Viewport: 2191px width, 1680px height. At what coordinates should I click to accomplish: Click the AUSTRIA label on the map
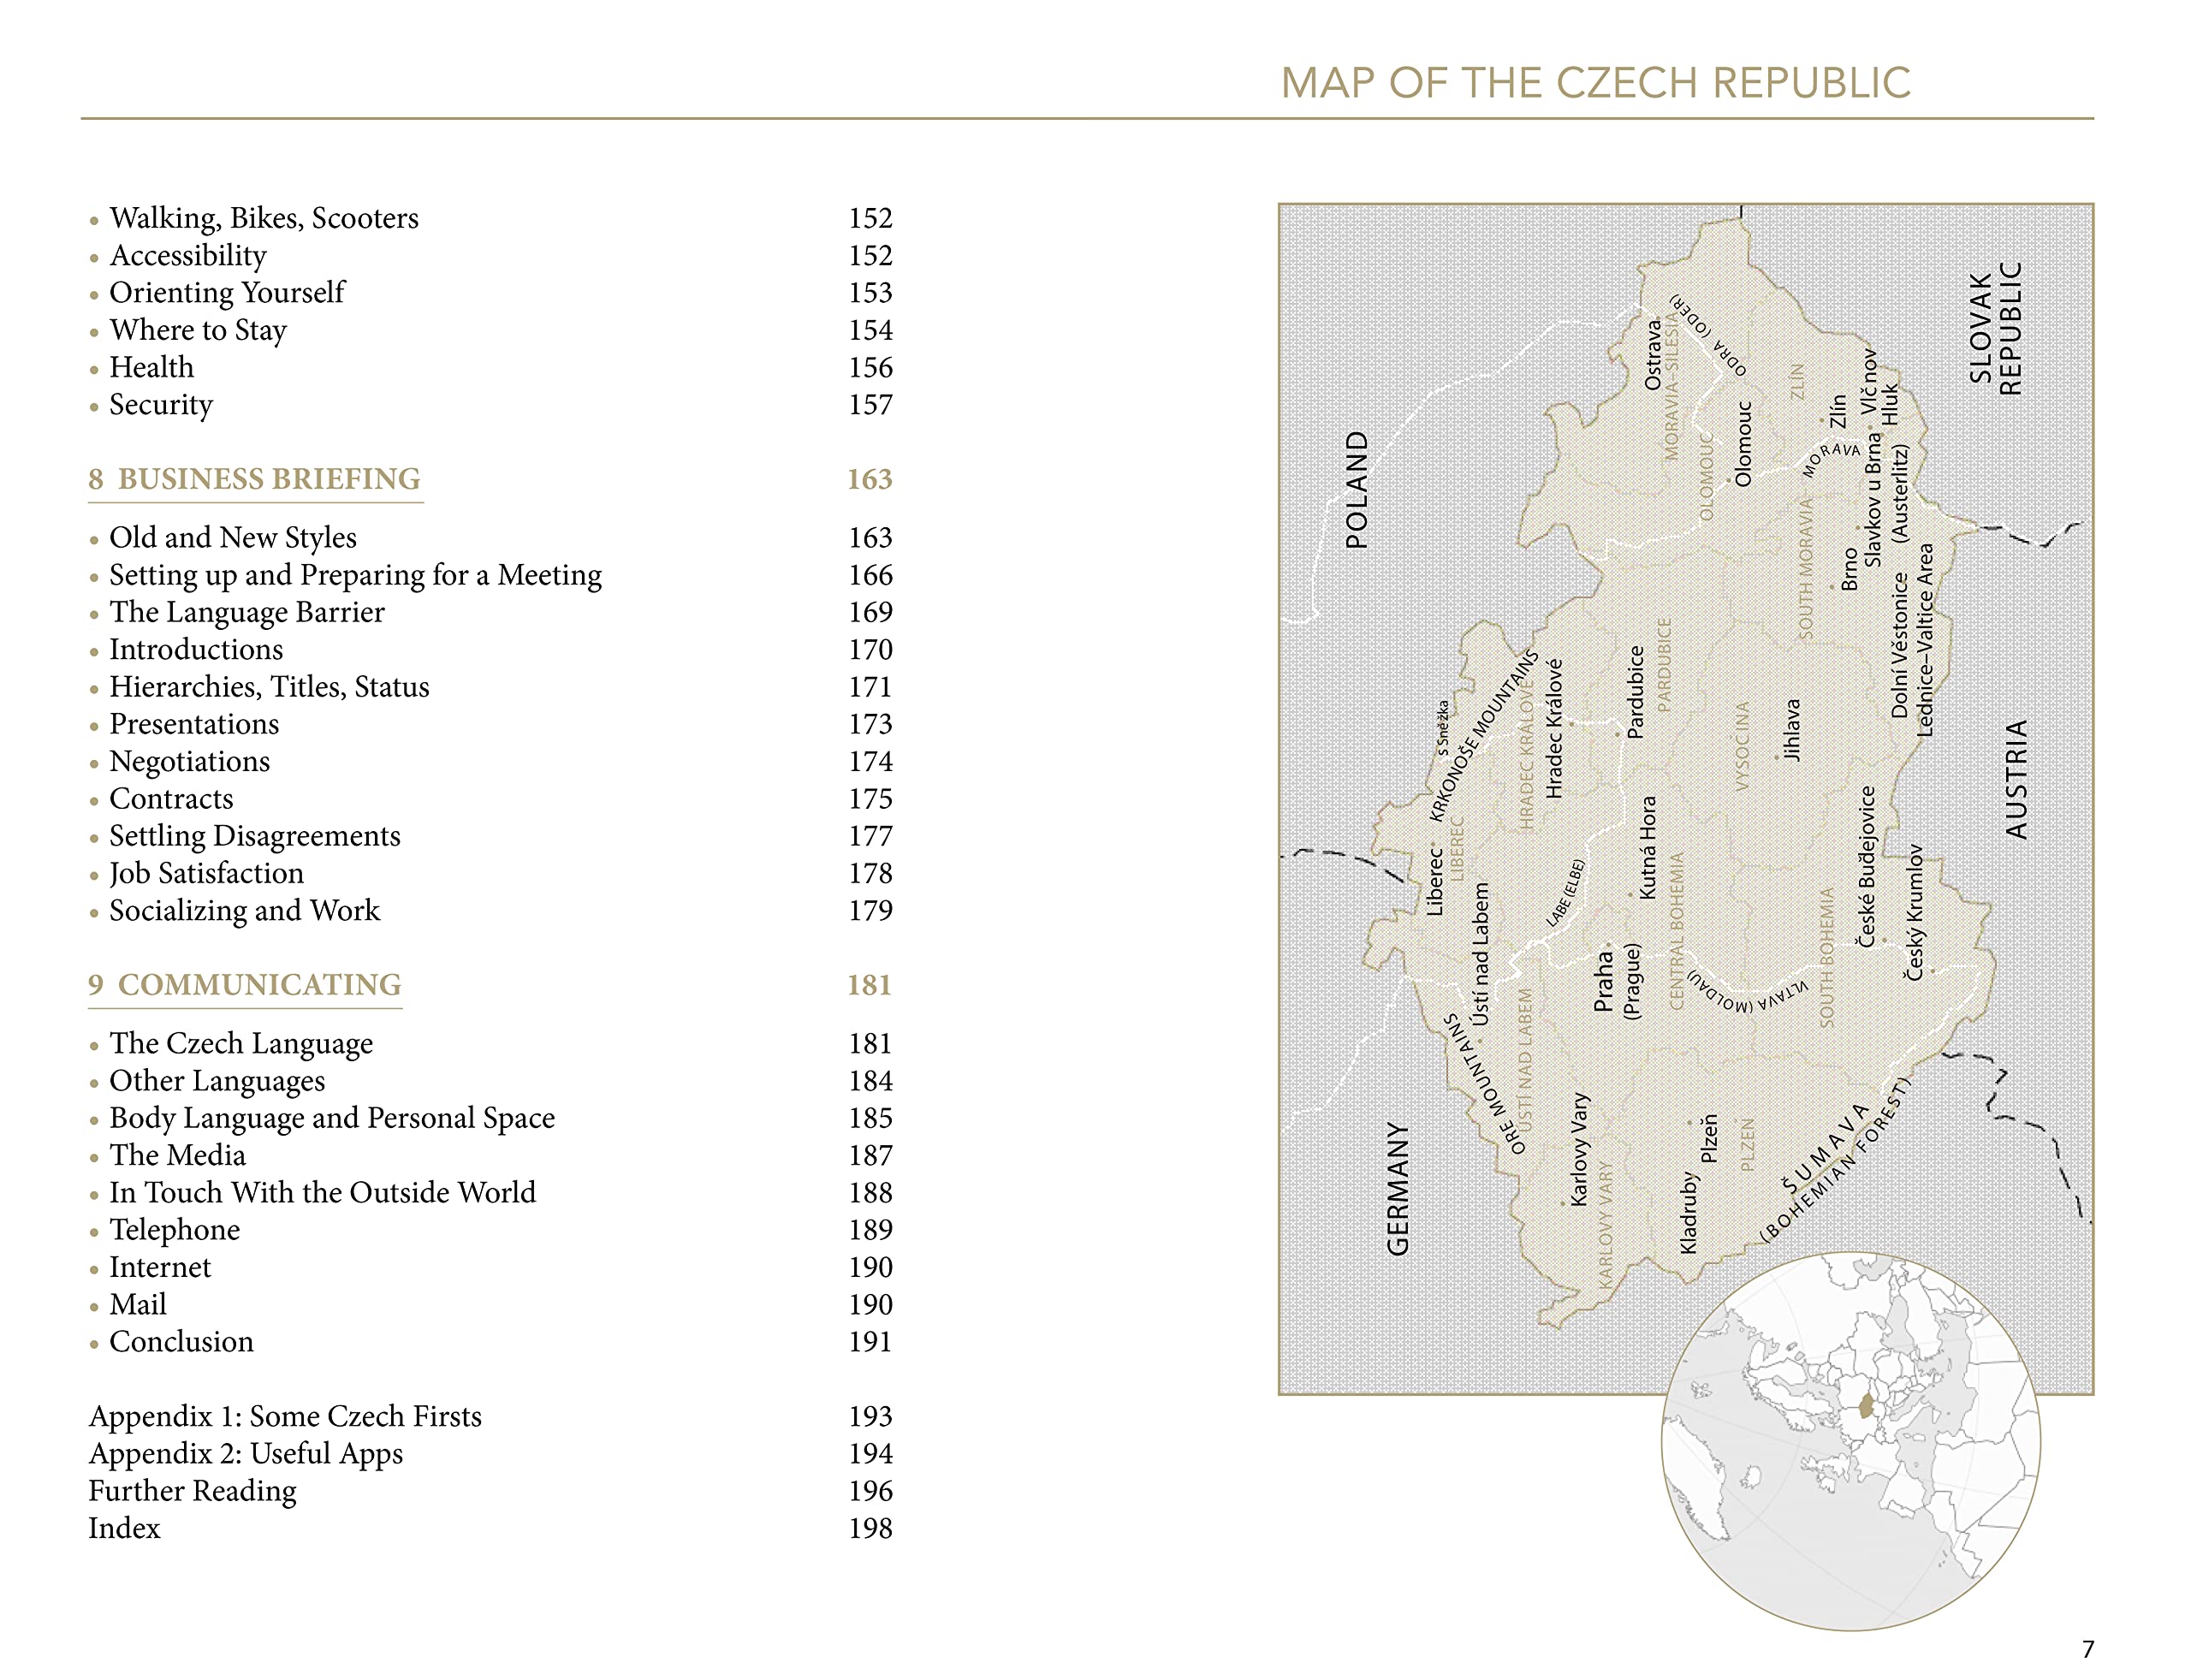pyautogui.click(x=2016, y=779)
